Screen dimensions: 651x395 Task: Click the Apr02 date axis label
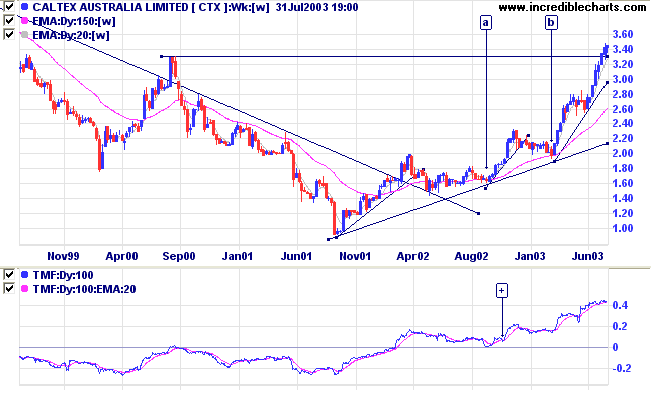pos(413,256)
